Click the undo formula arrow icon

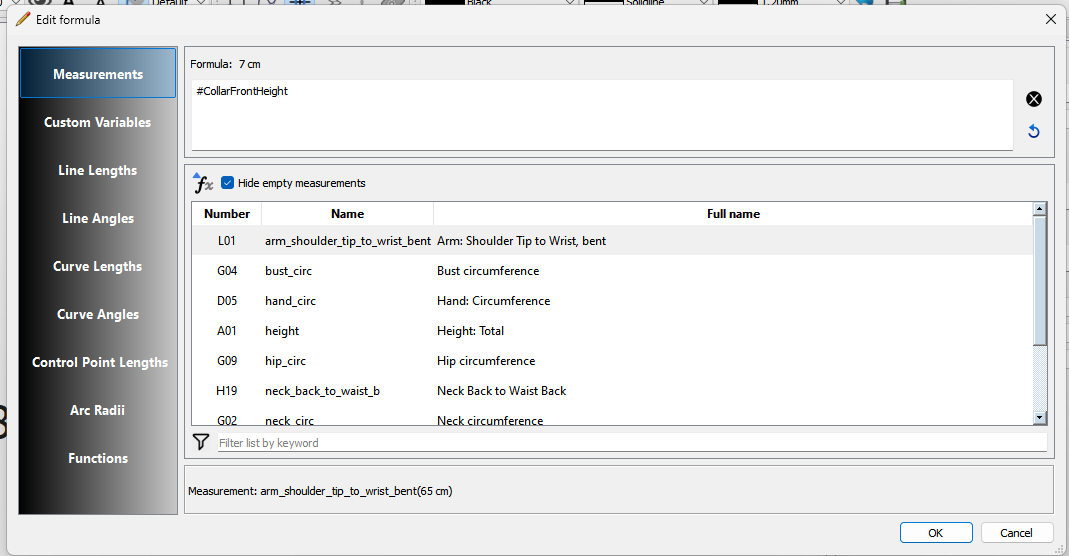coord(1034,132)
